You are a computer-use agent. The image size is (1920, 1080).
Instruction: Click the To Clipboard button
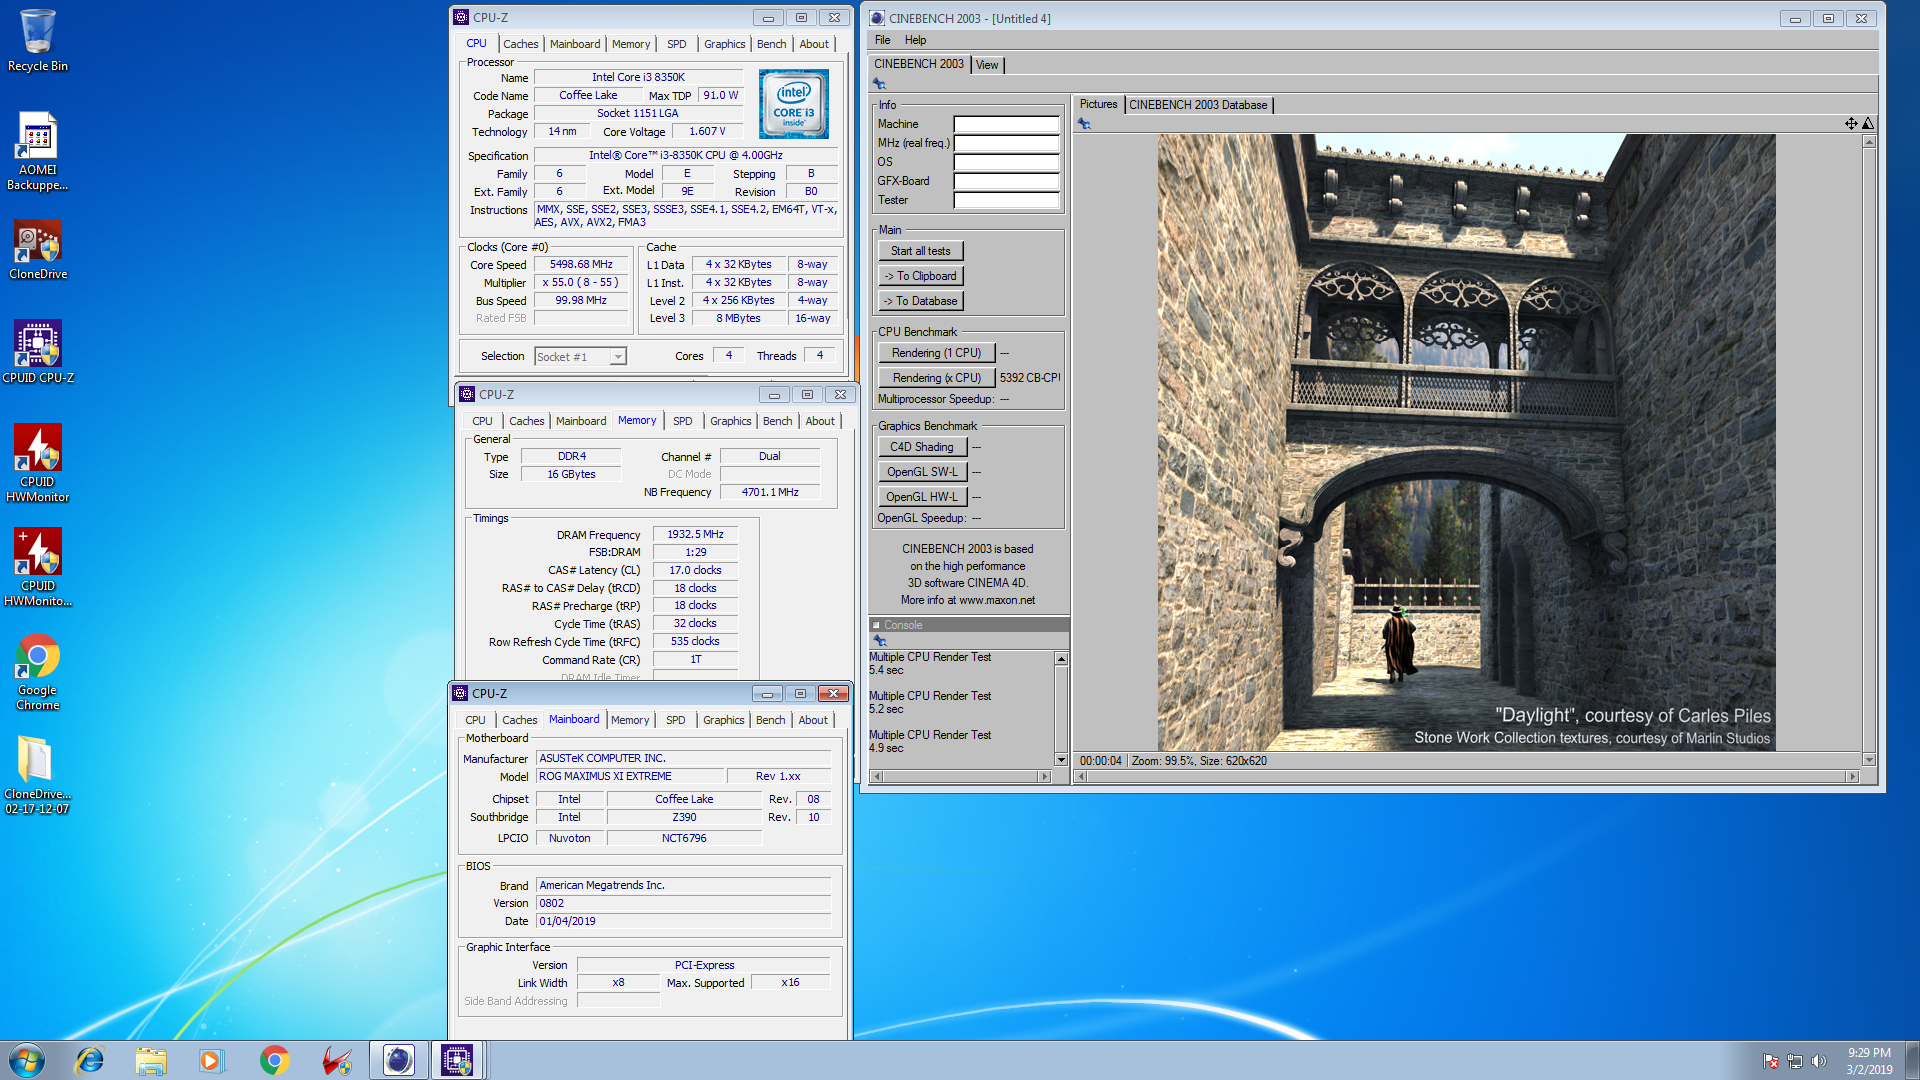920,276
